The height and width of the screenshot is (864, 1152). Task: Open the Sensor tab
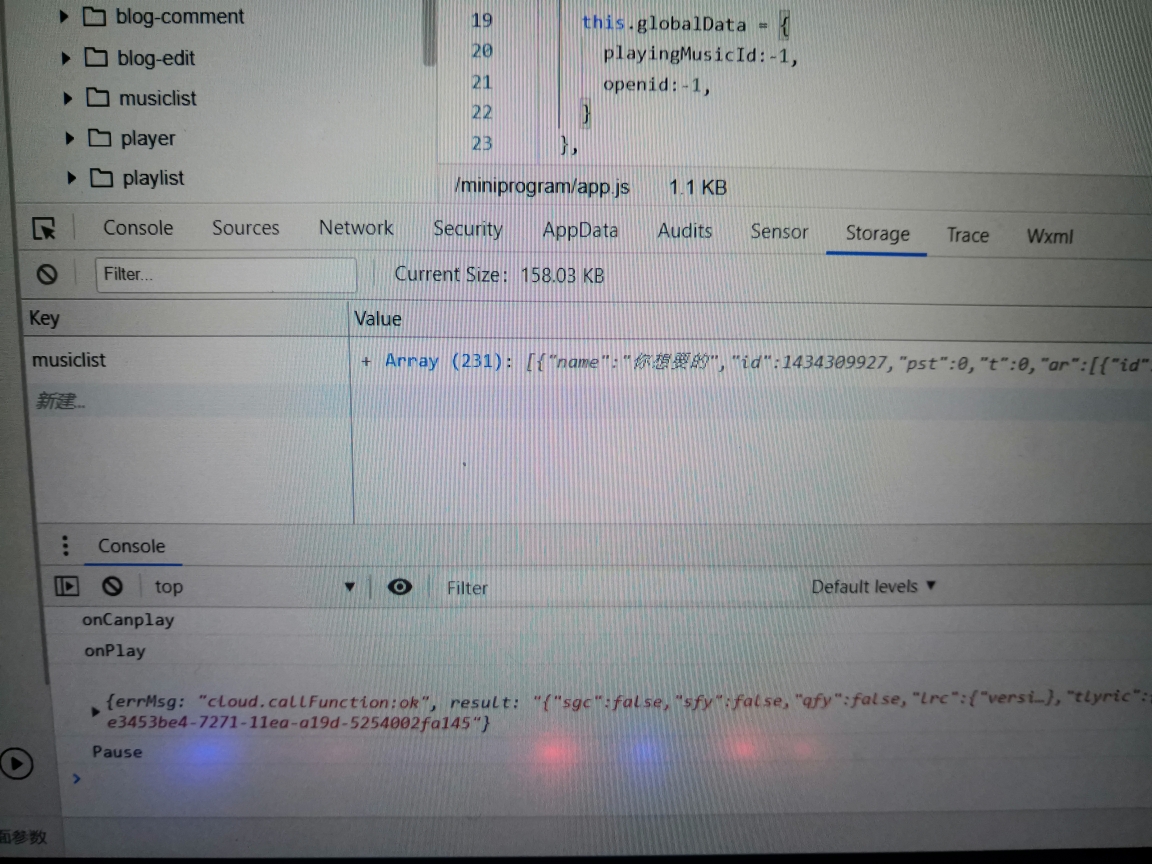(779, 231)
